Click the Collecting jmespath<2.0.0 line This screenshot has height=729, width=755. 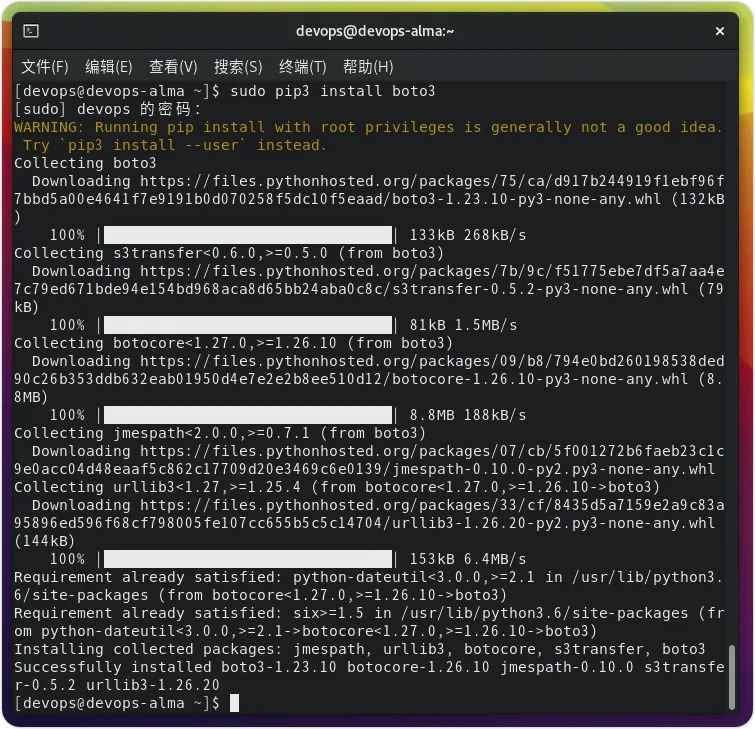tap(220, 433)
